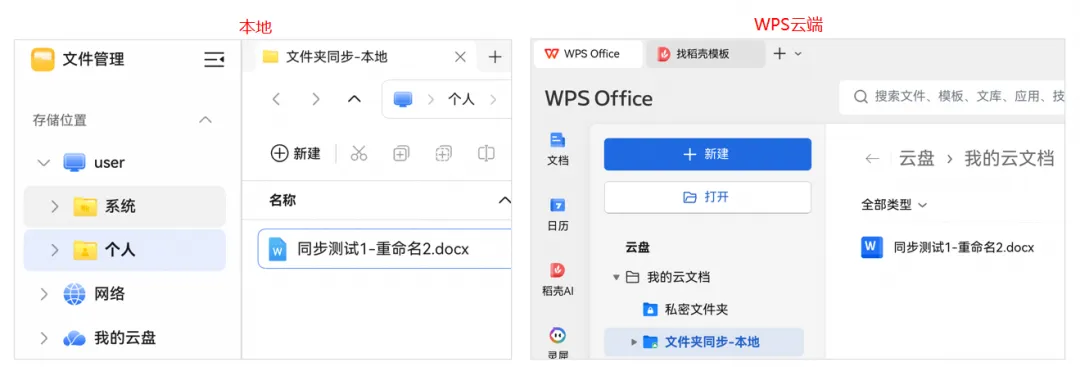This screenshot has width=1080, height=367.
Task: Expand the 个人 folder node
Action: click(54, 250)
